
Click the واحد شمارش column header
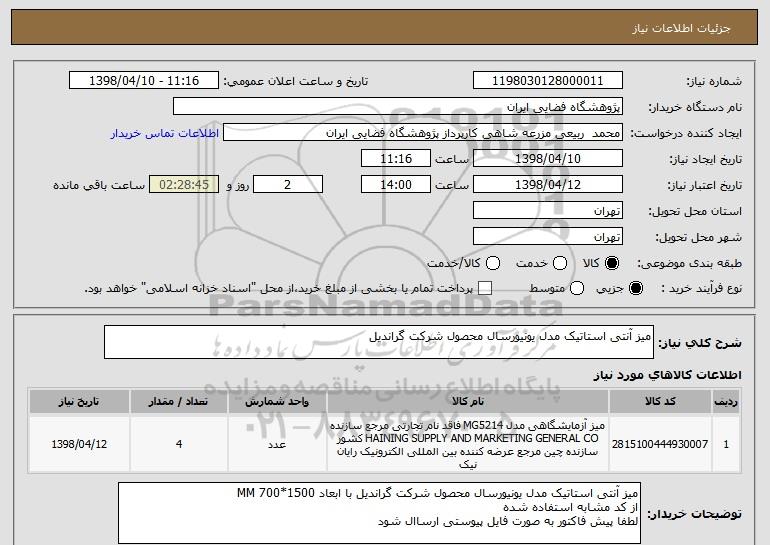tap(277, 402)
